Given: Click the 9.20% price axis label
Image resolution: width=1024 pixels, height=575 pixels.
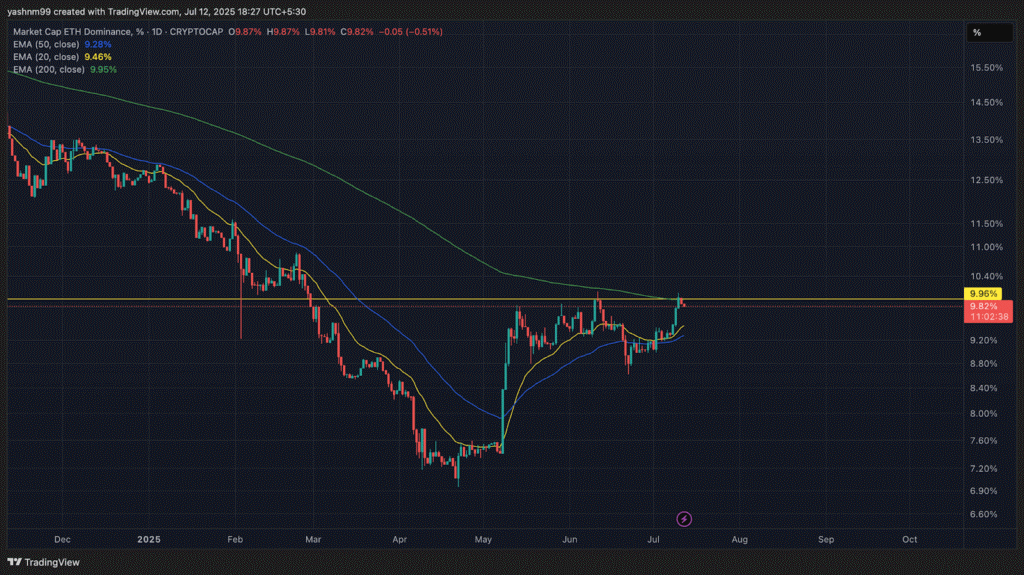Looking at the screenshot, I should 984,340.
